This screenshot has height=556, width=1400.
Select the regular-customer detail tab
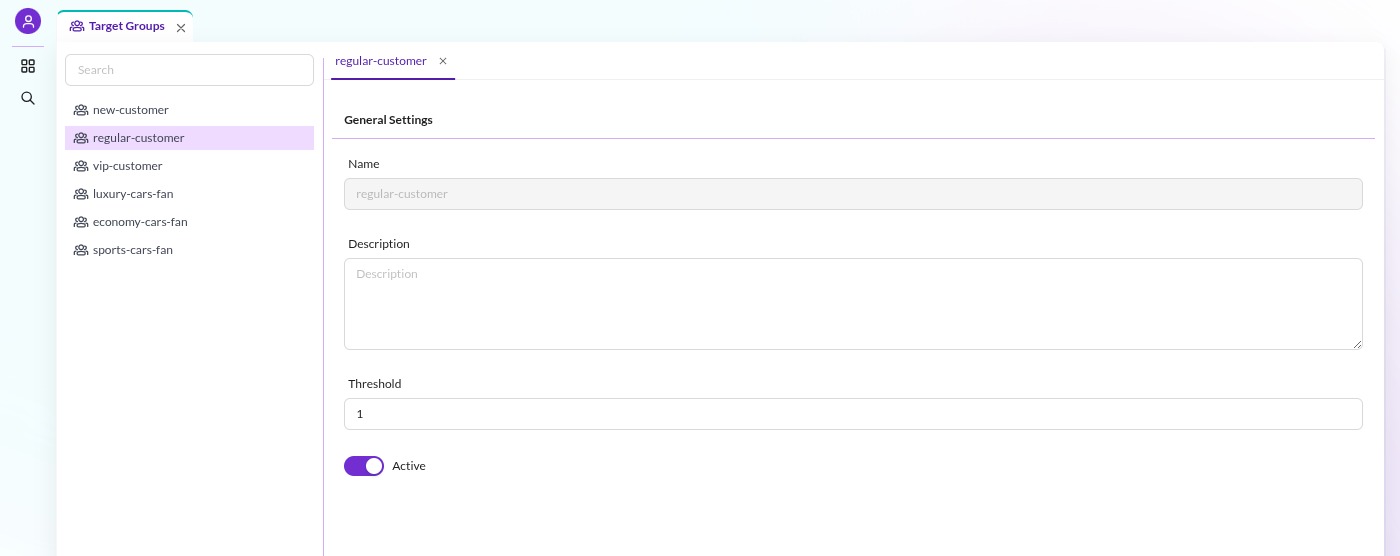381,61
